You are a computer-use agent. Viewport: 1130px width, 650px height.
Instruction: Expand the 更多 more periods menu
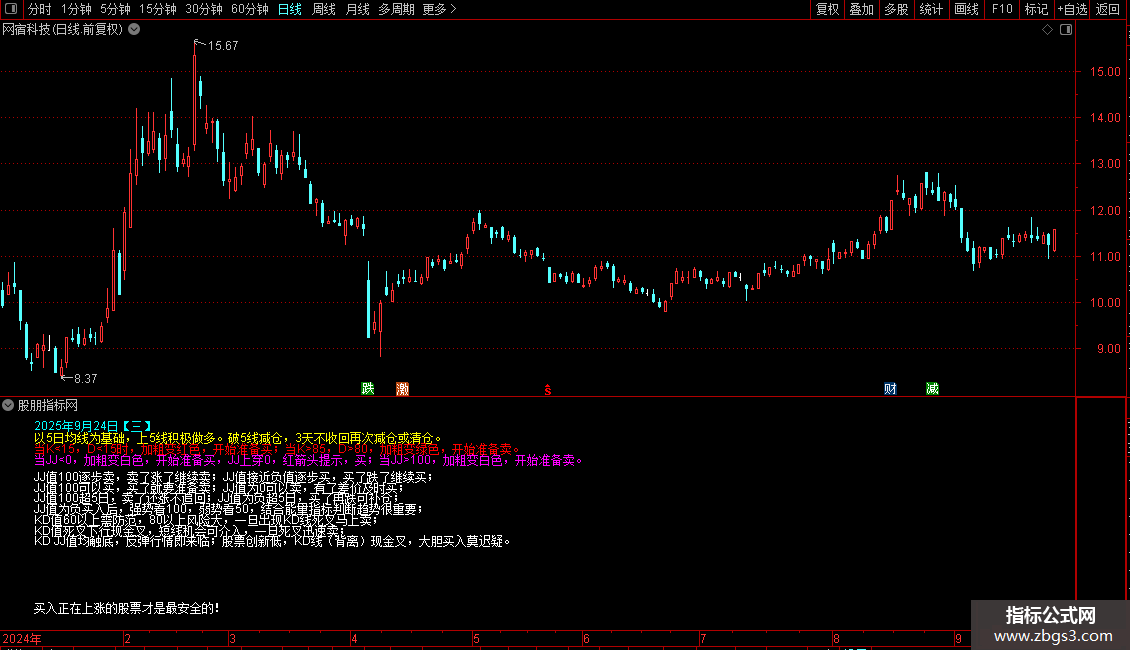coord(439,9)
